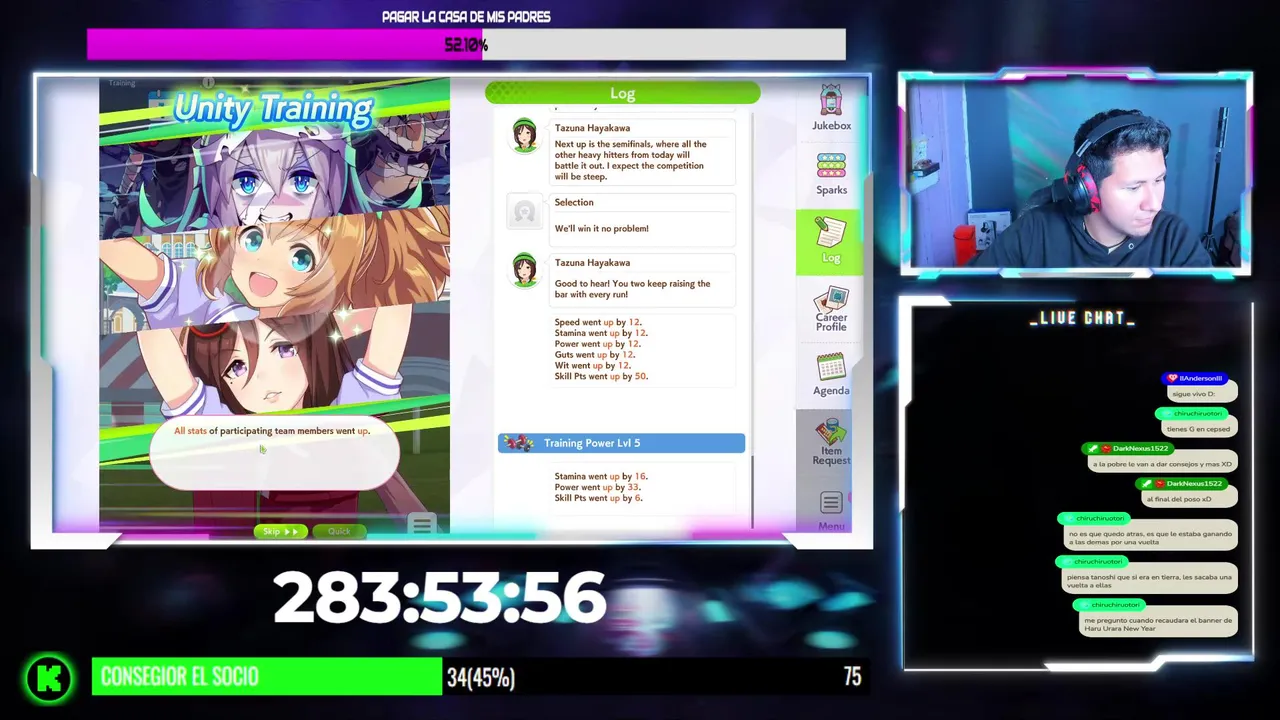Click the heart badge beside llAndersonlll
Image resolution: width=1280 pixels, height=720 pixels.
pos(1172,378)
